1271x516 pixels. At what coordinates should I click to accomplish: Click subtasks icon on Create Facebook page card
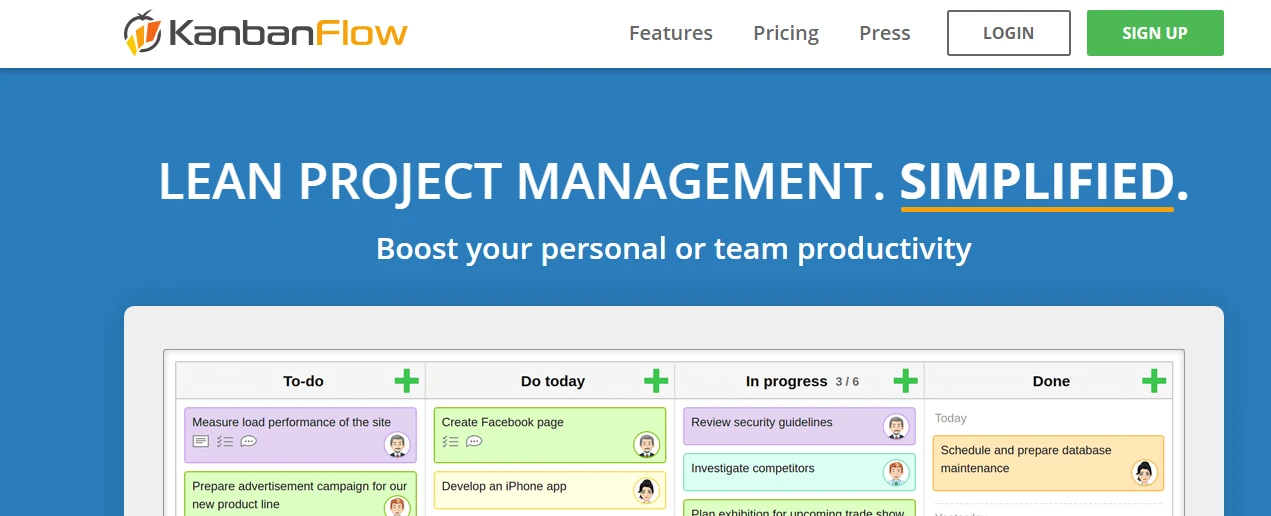pos(450,441)
